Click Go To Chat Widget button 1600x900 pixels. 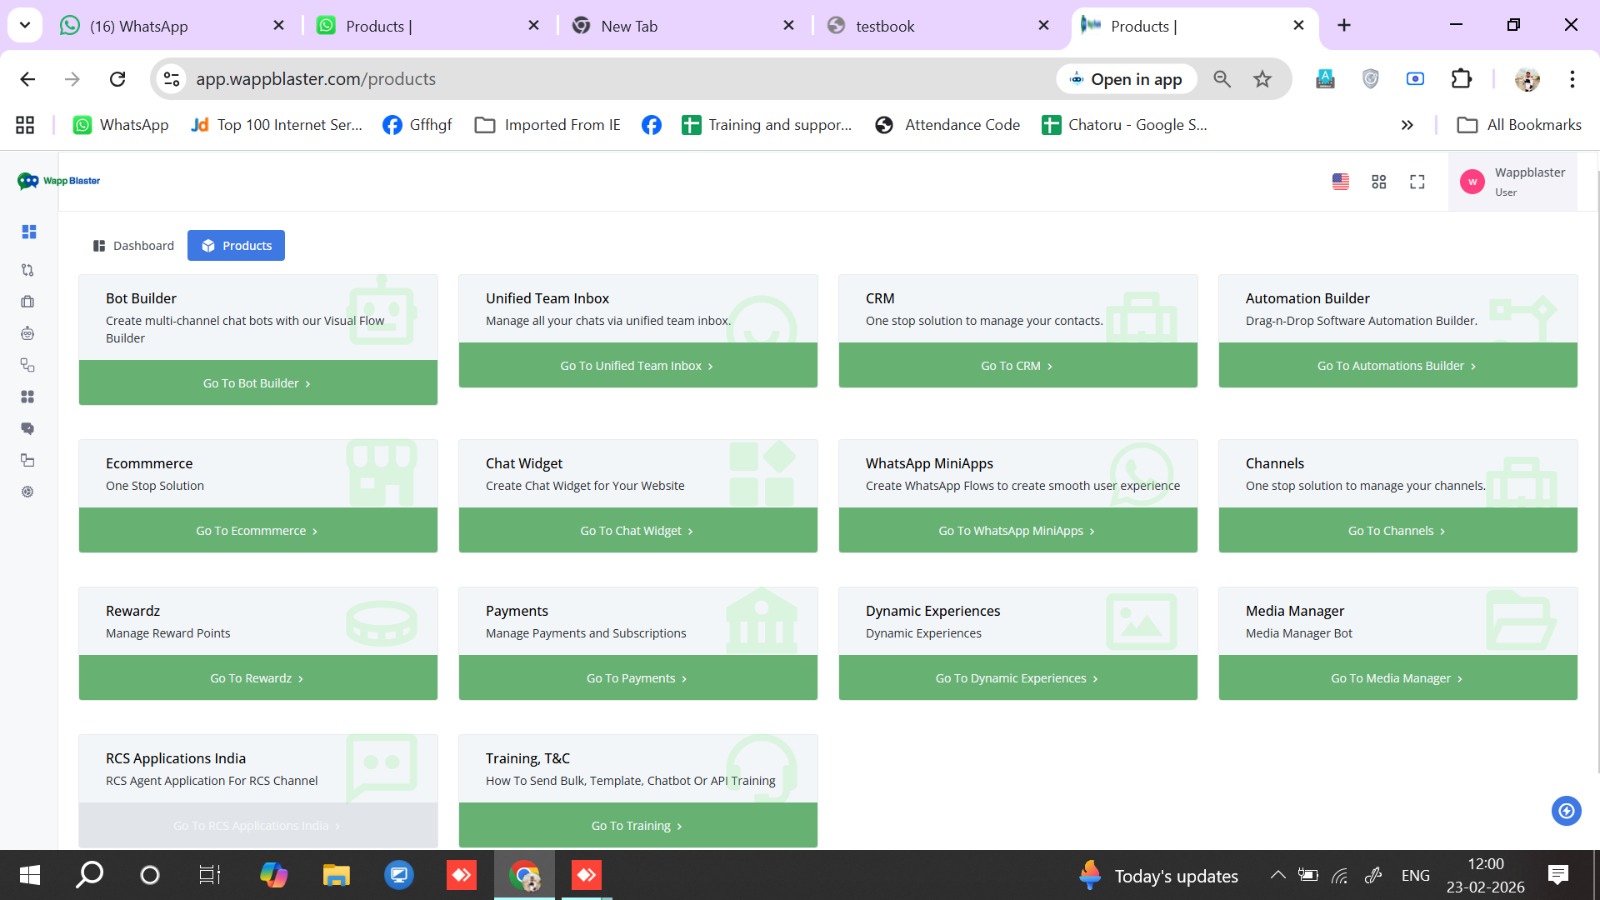(x=638, y=531)
